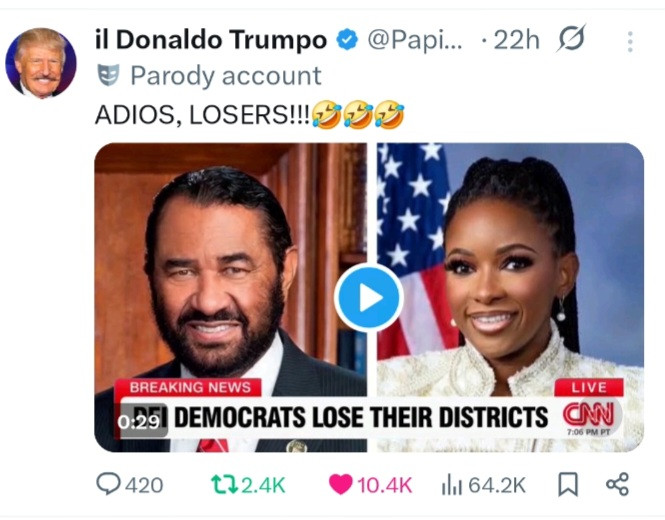
Task: Click the Parody account mask icon
Action: coord(108,75)
